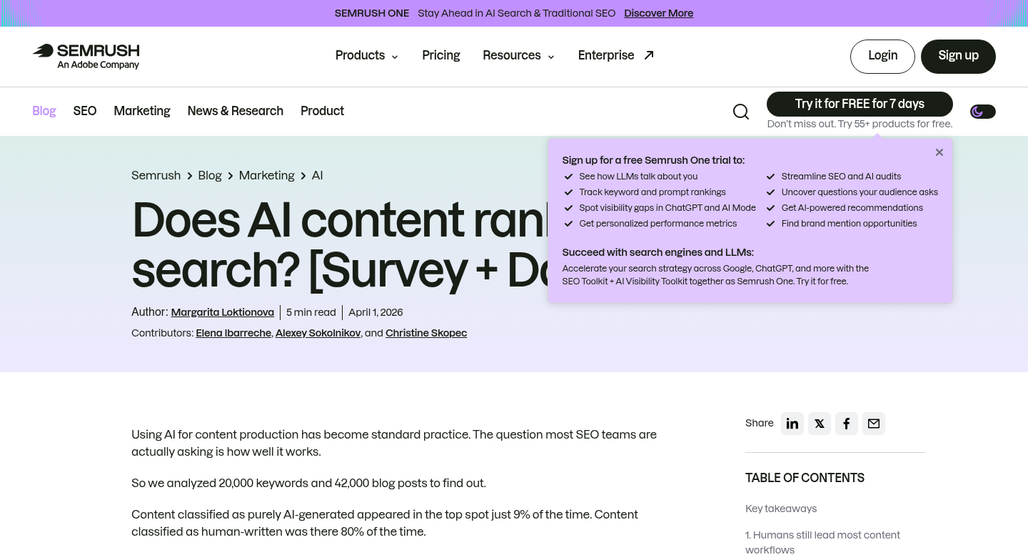Select the Blog tab
This screenshot has height=556, width=1028.
tap(44, 111)
